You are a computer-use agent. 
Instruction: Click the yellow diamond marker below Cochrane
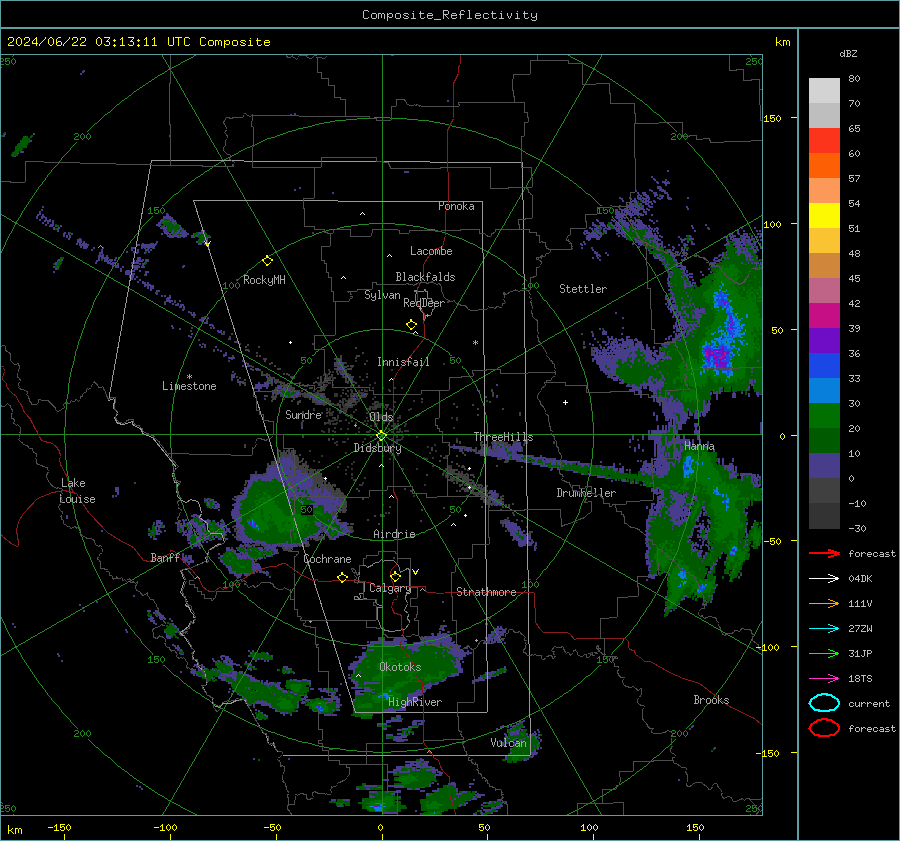(342, 578)
